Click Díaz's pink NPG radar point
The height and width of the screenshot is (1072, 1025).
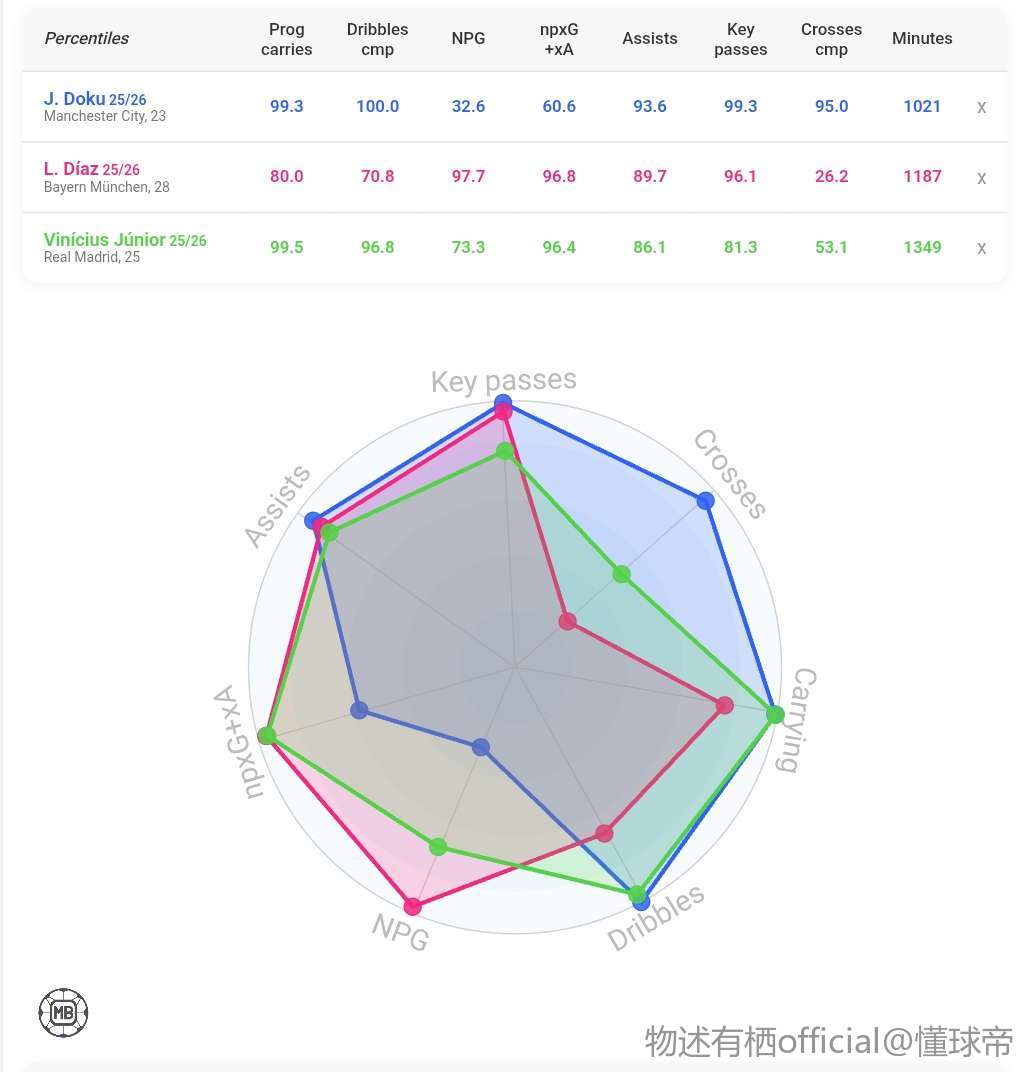pos(413,907)
